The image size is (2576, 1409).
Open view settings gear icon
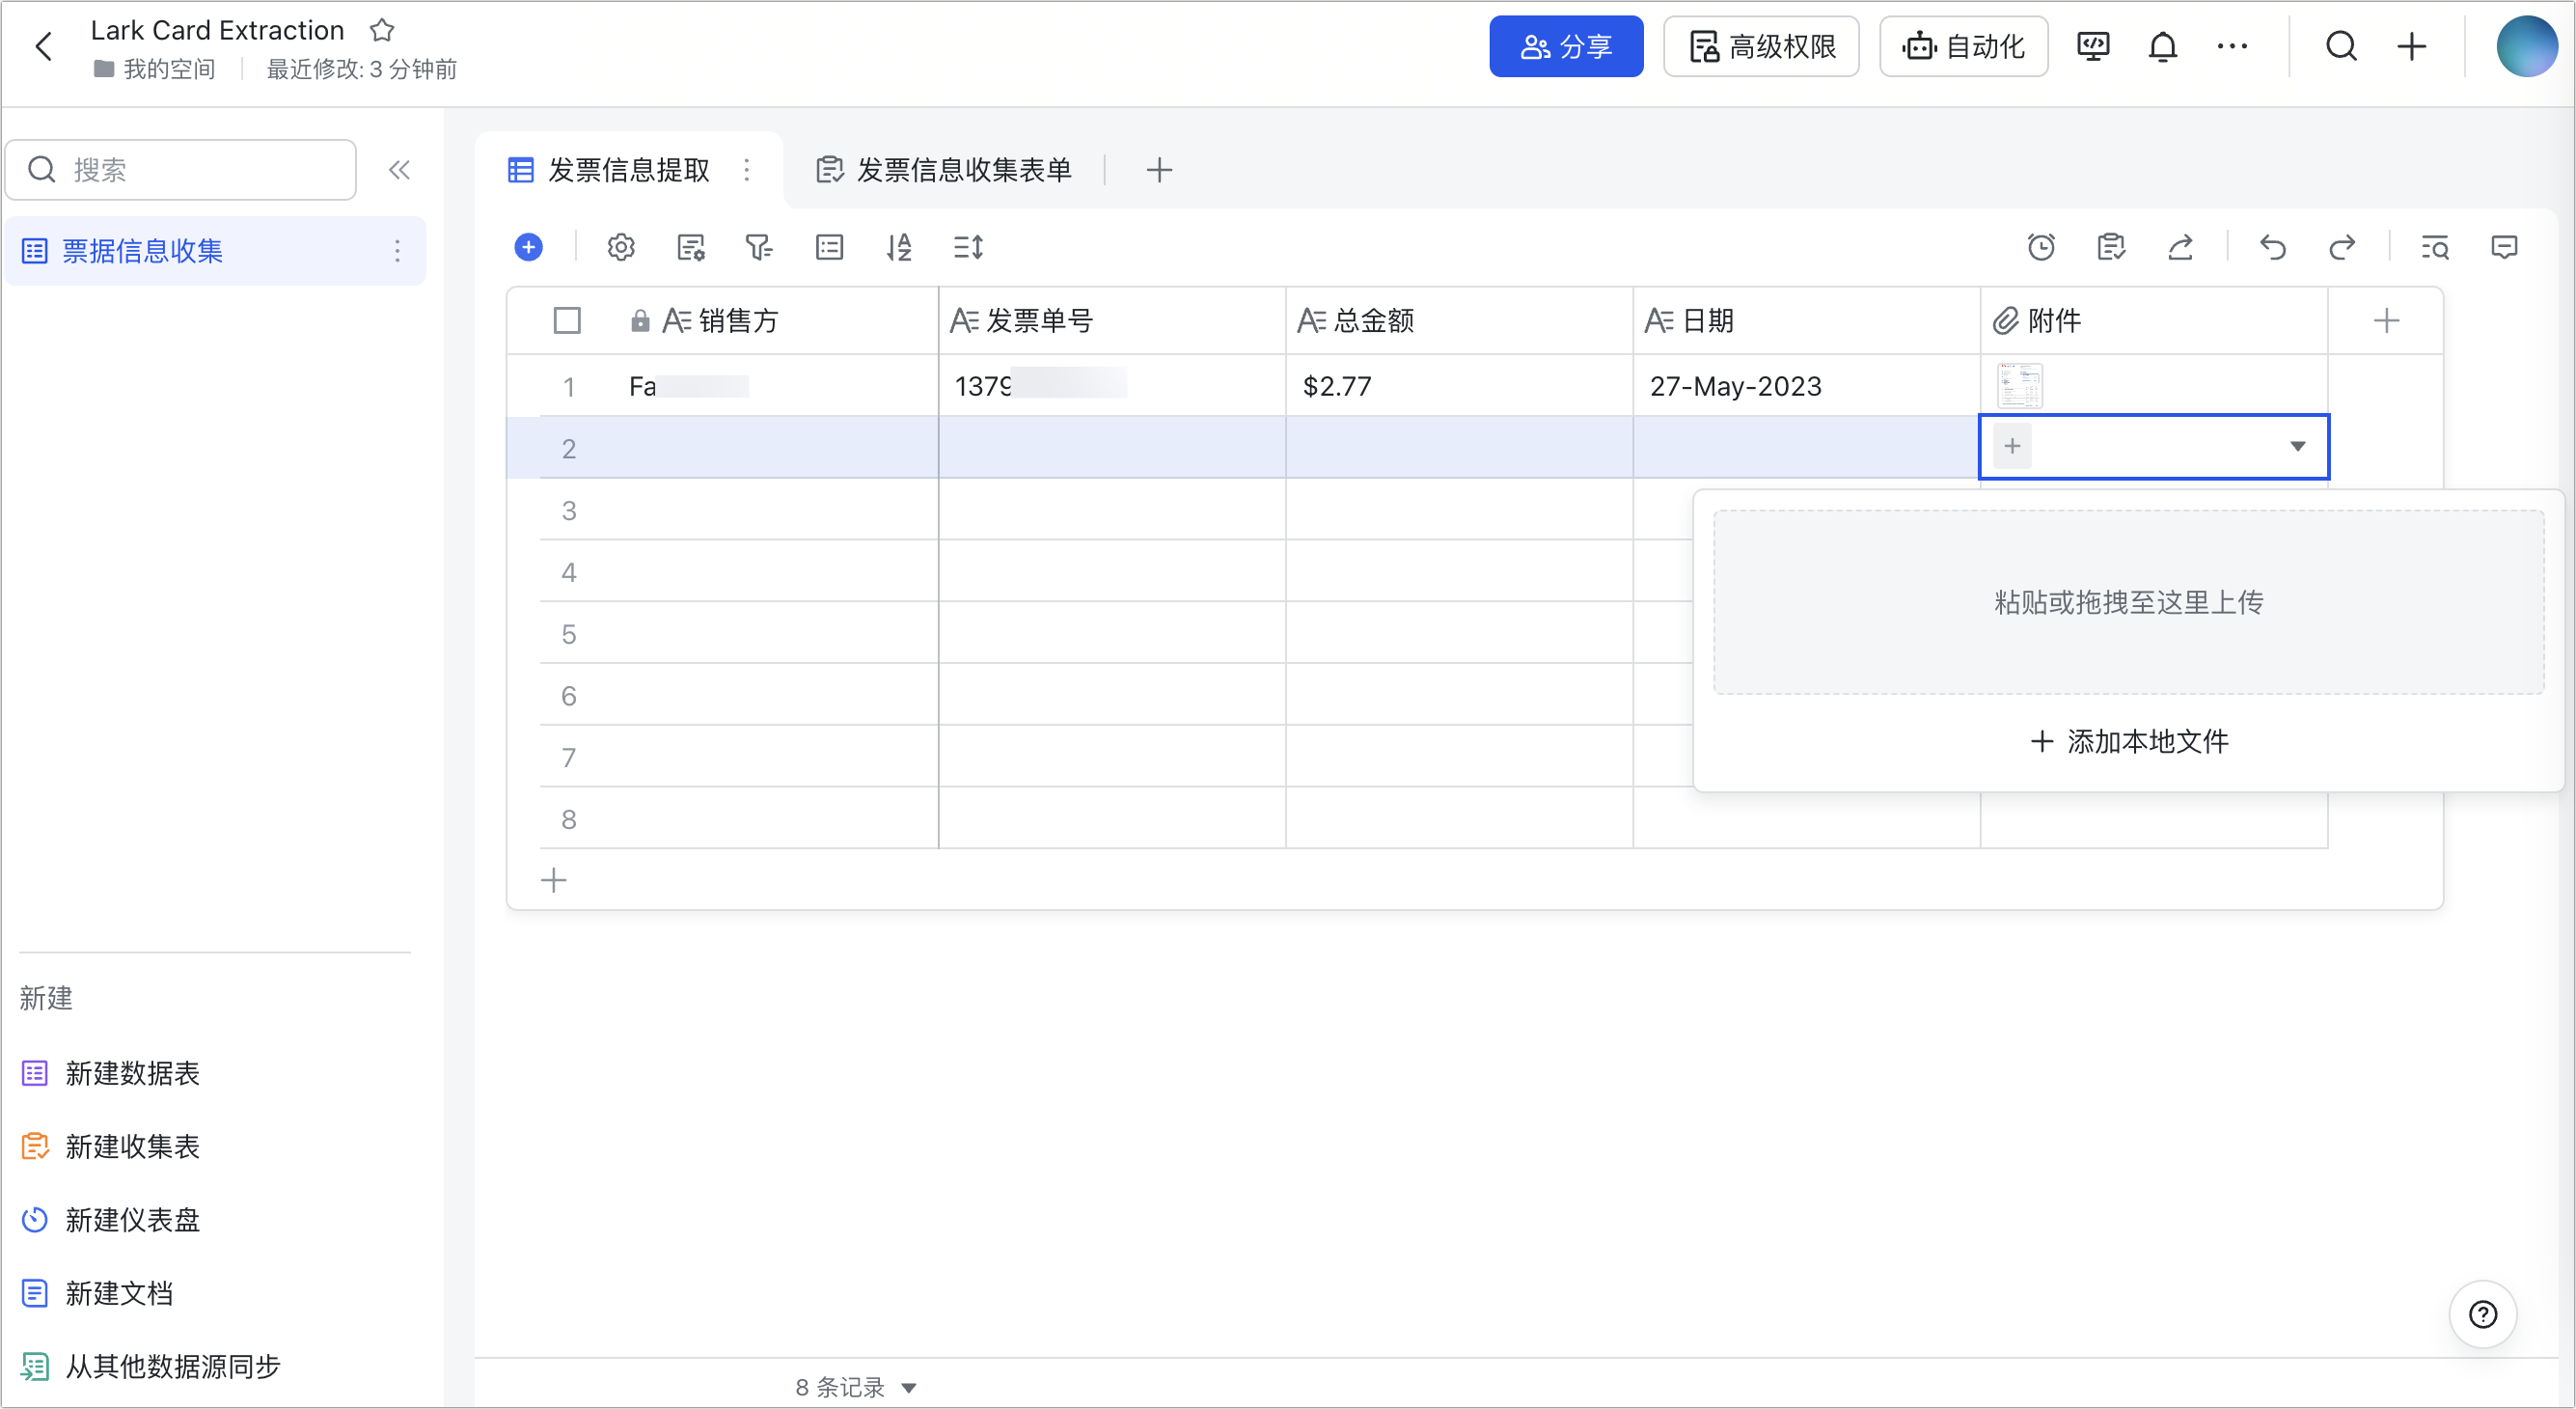(x=621, y=247)
